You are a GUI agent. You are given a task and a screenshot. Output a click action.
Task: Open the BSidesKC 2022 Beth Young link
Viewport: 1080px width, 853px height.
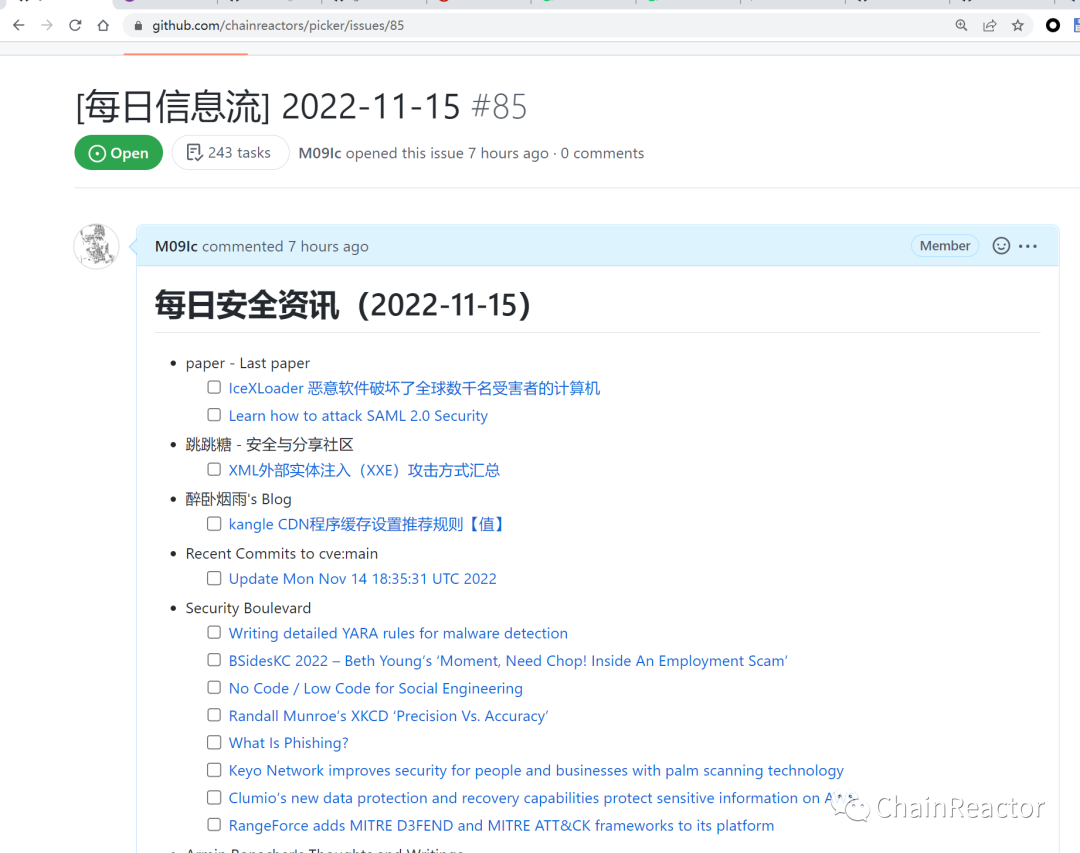(508, 661)
